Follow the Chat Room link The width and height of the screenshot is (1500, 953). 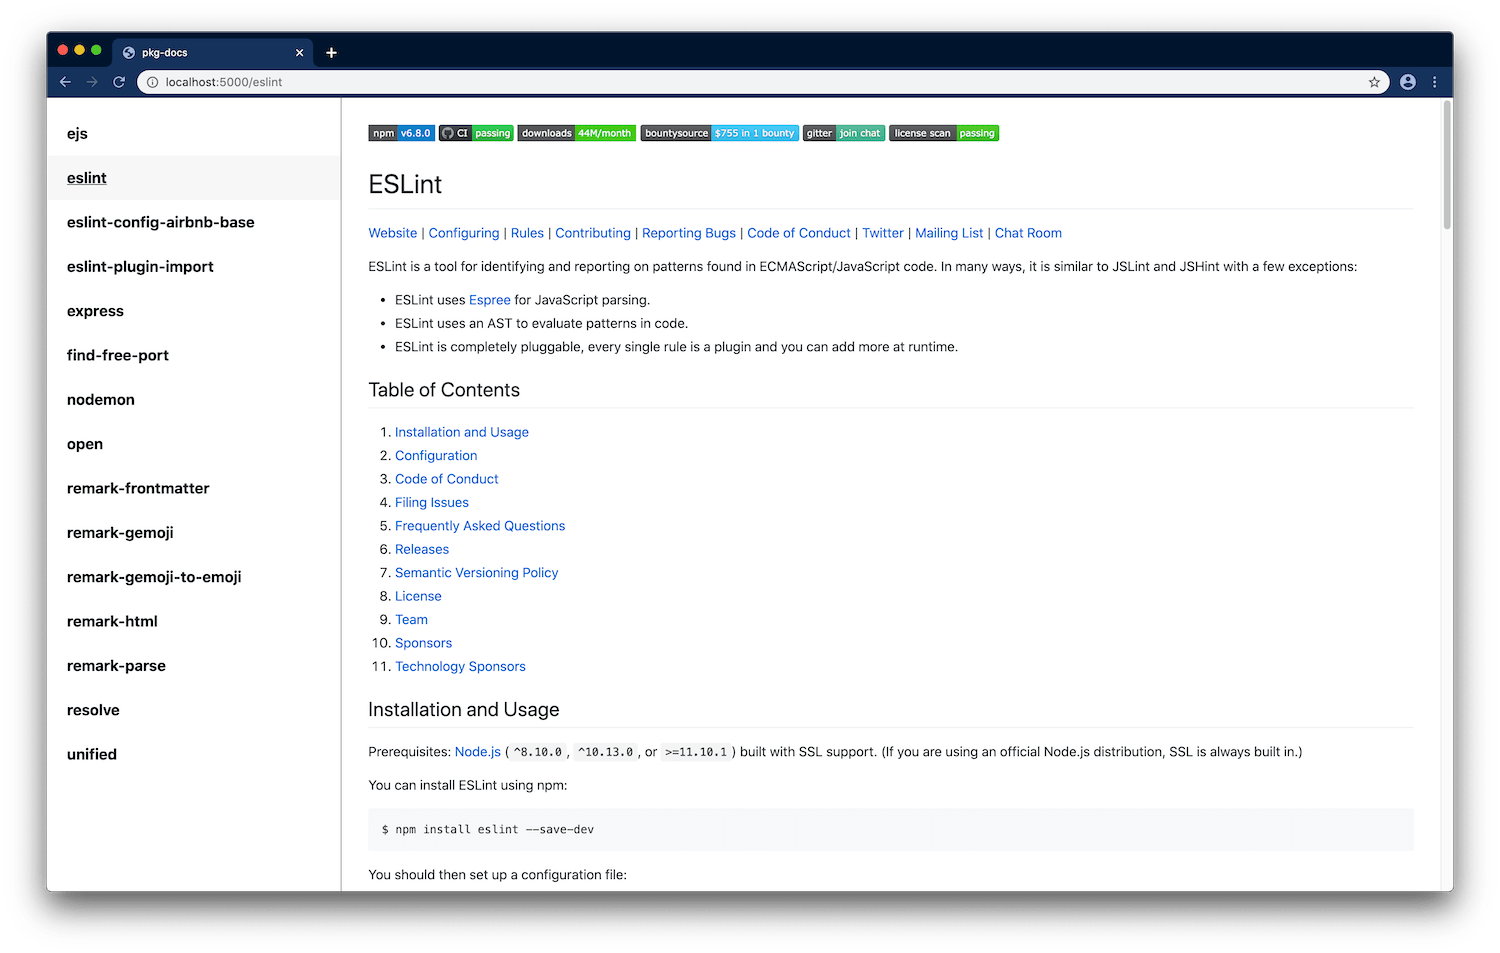1028,233
